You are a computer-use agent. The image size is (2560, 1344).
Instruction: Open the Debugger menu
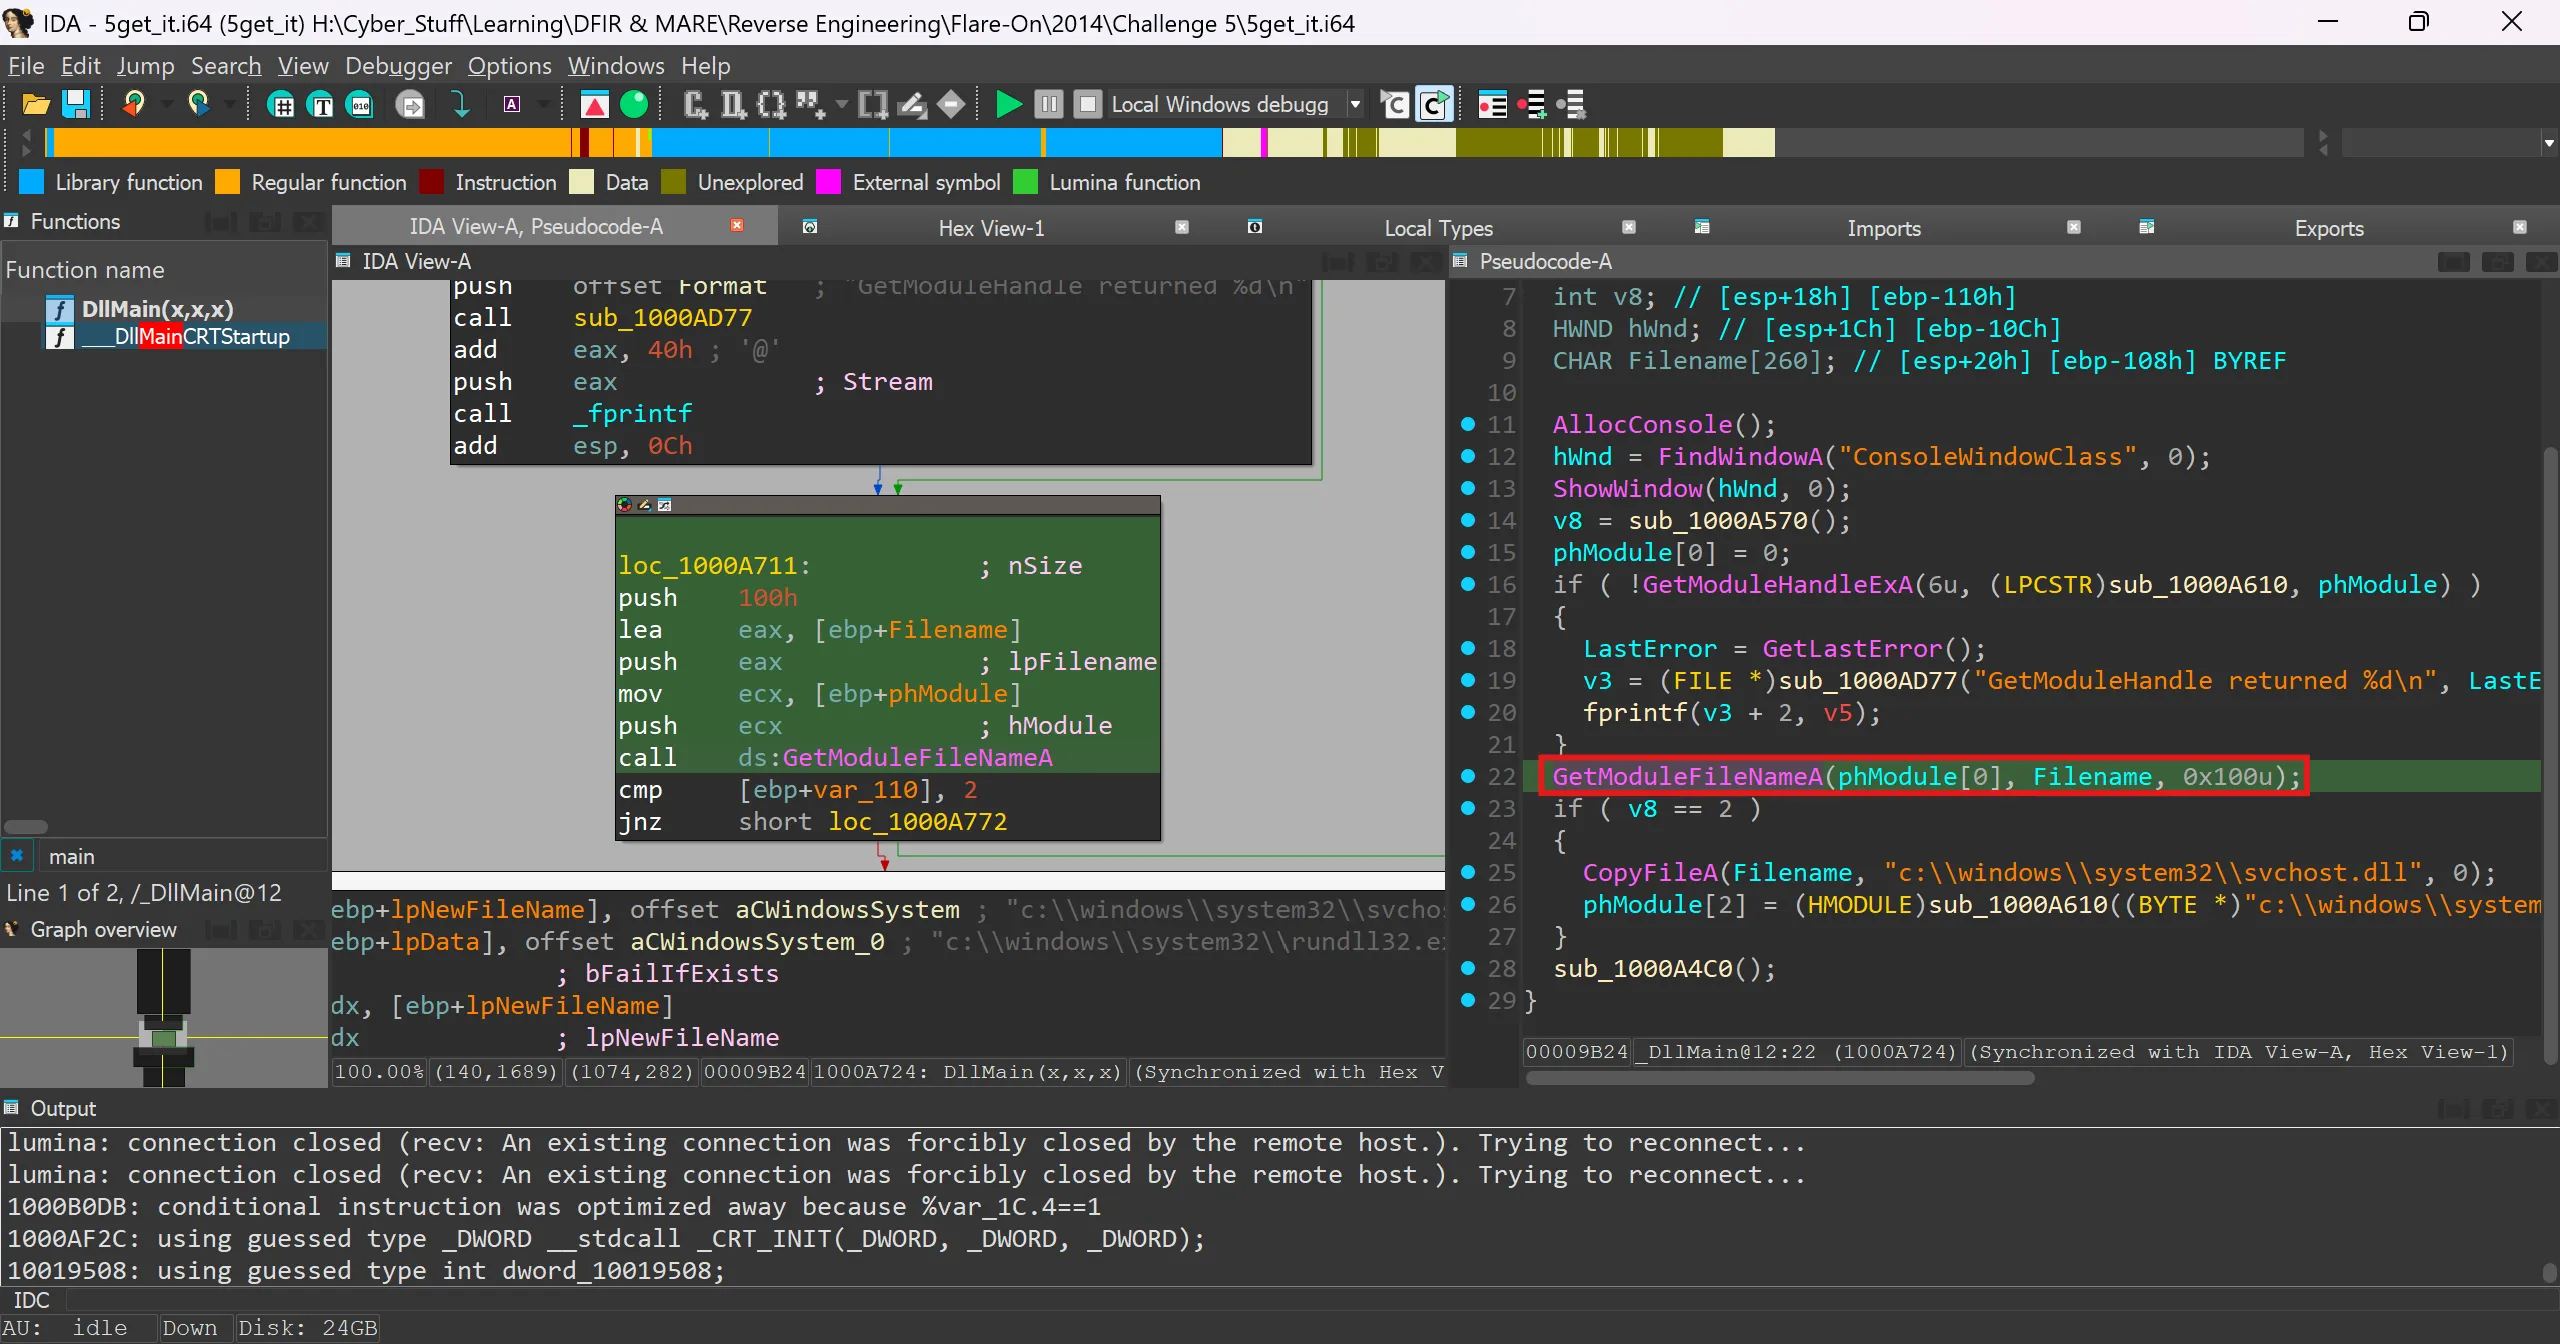pos(398,66)
